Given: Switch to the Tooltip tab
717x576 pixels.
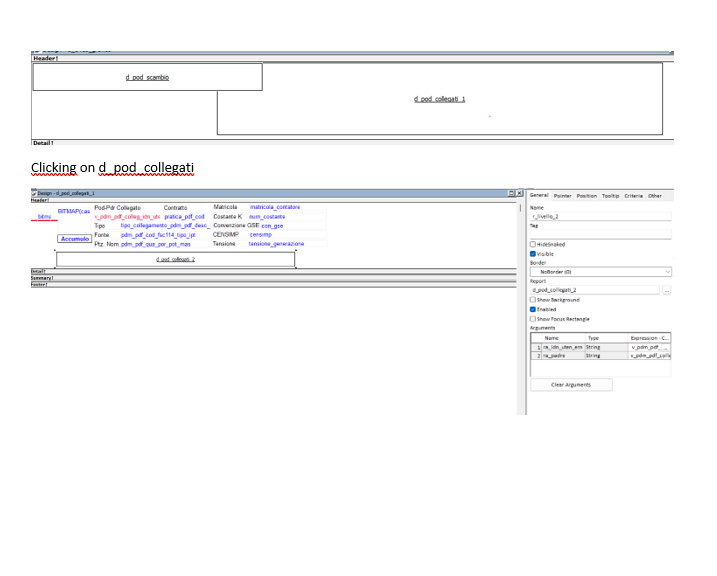Looking at the screenshot, I should [611, 196].
